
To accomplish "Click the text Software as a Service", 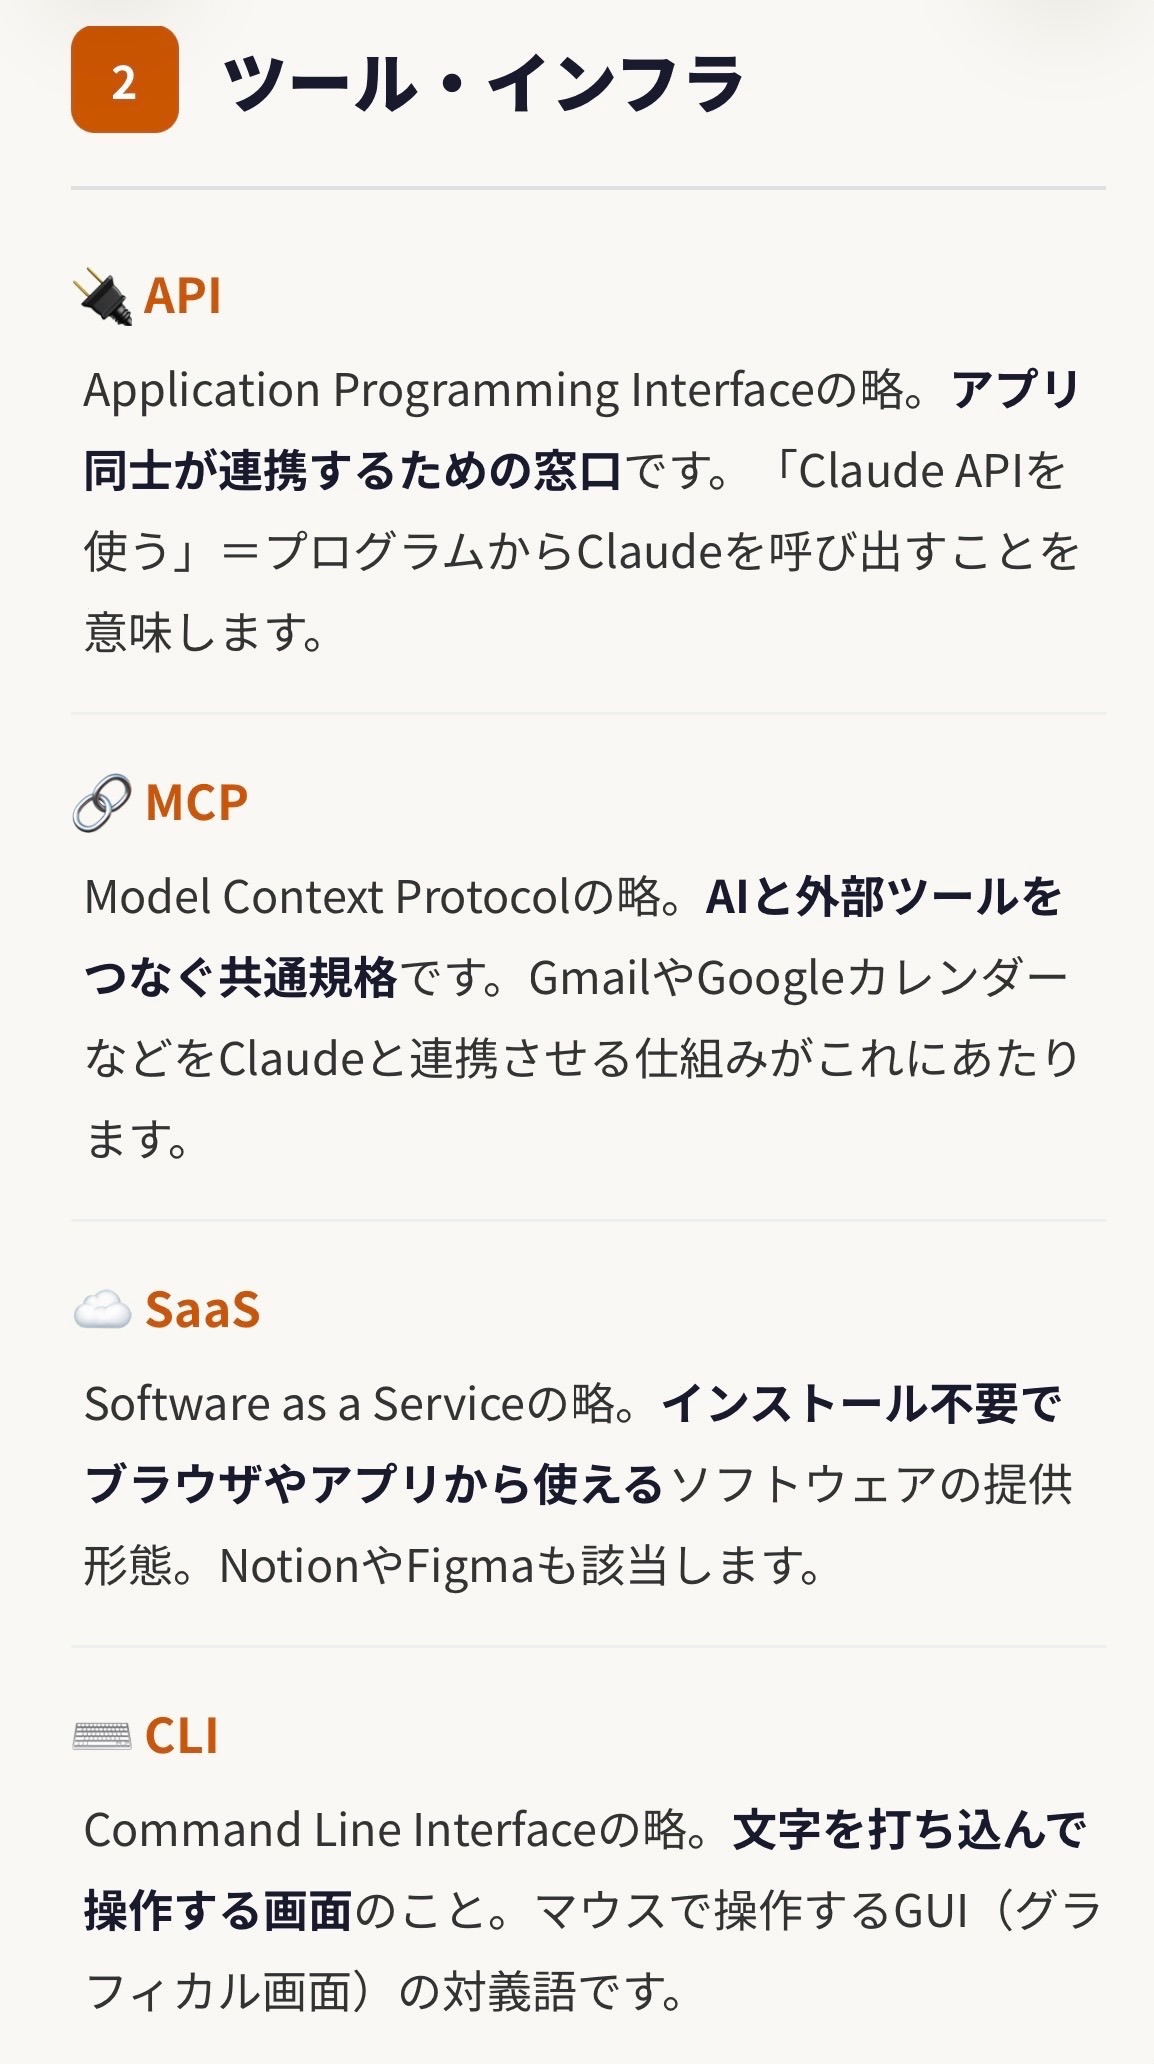I will 304,1404.
